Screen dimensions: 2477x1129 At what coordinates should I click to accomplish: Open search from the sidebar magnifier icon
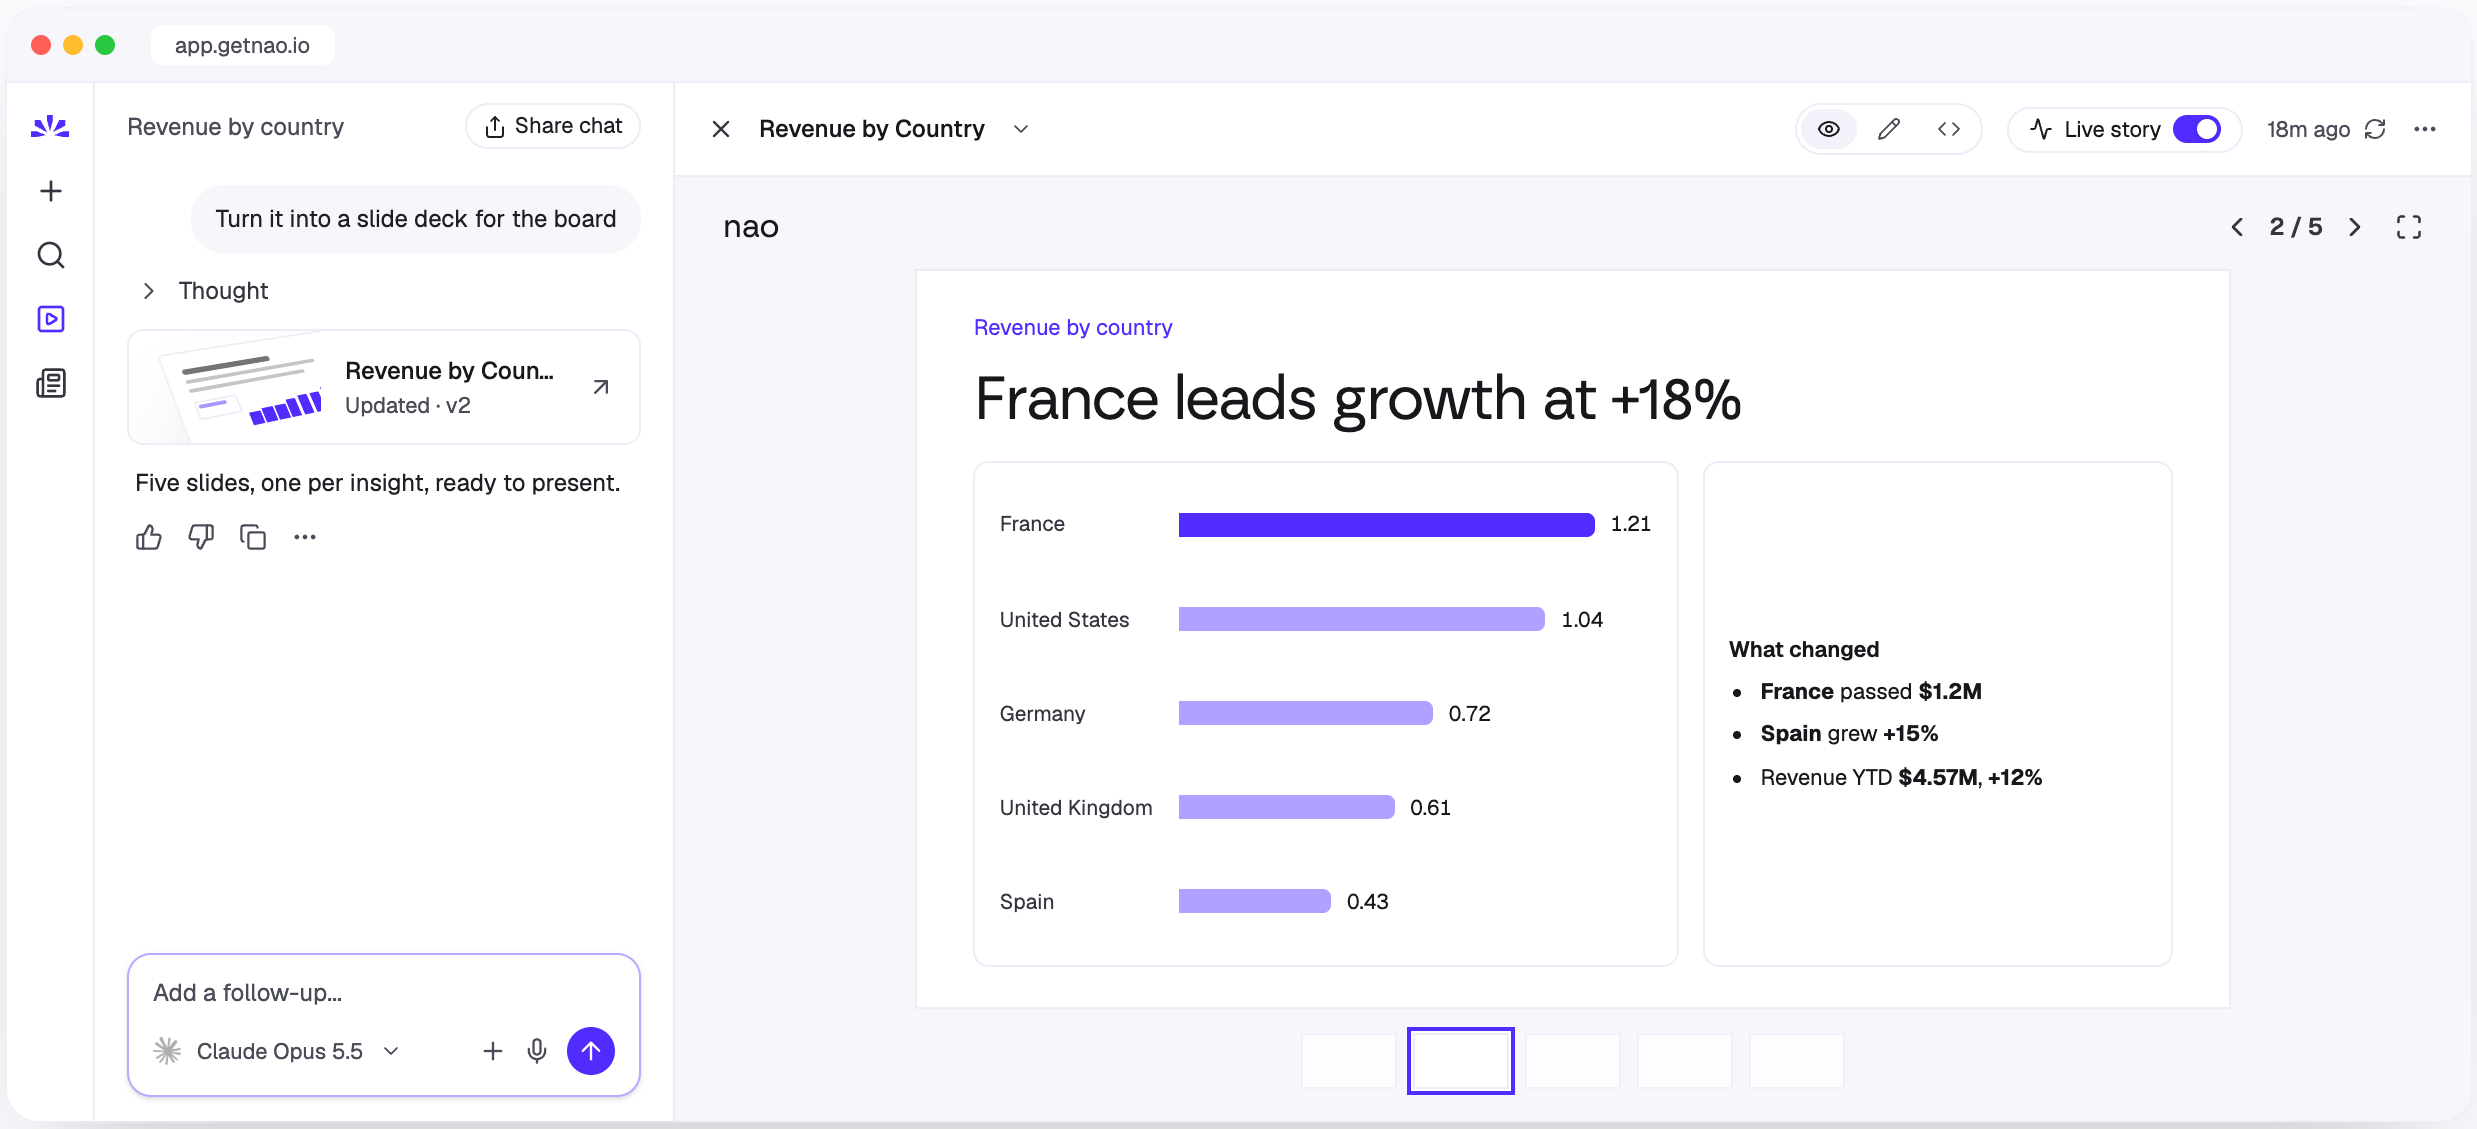click(50, 255)
